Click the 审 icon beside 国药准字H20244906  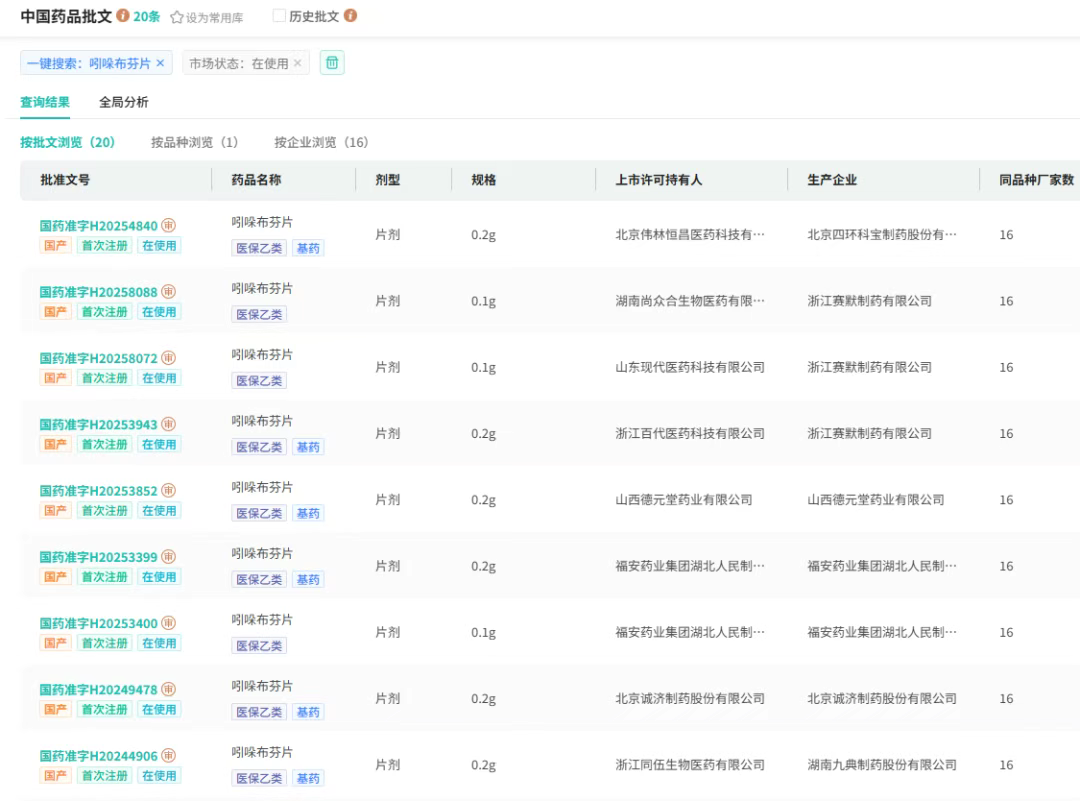[169, 755]
